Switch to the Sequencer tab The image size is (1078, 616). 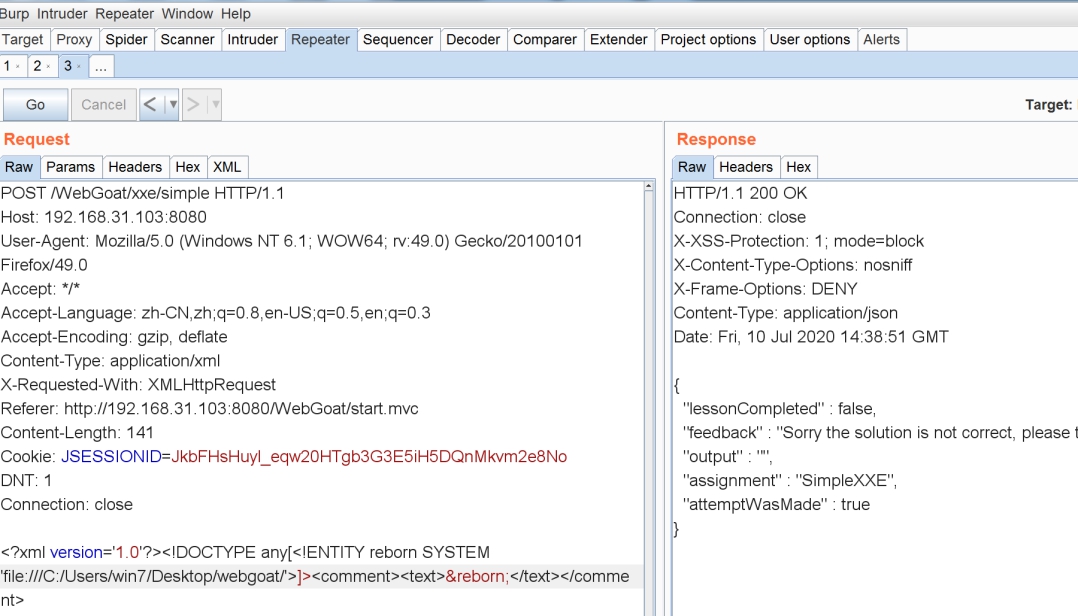398,40
